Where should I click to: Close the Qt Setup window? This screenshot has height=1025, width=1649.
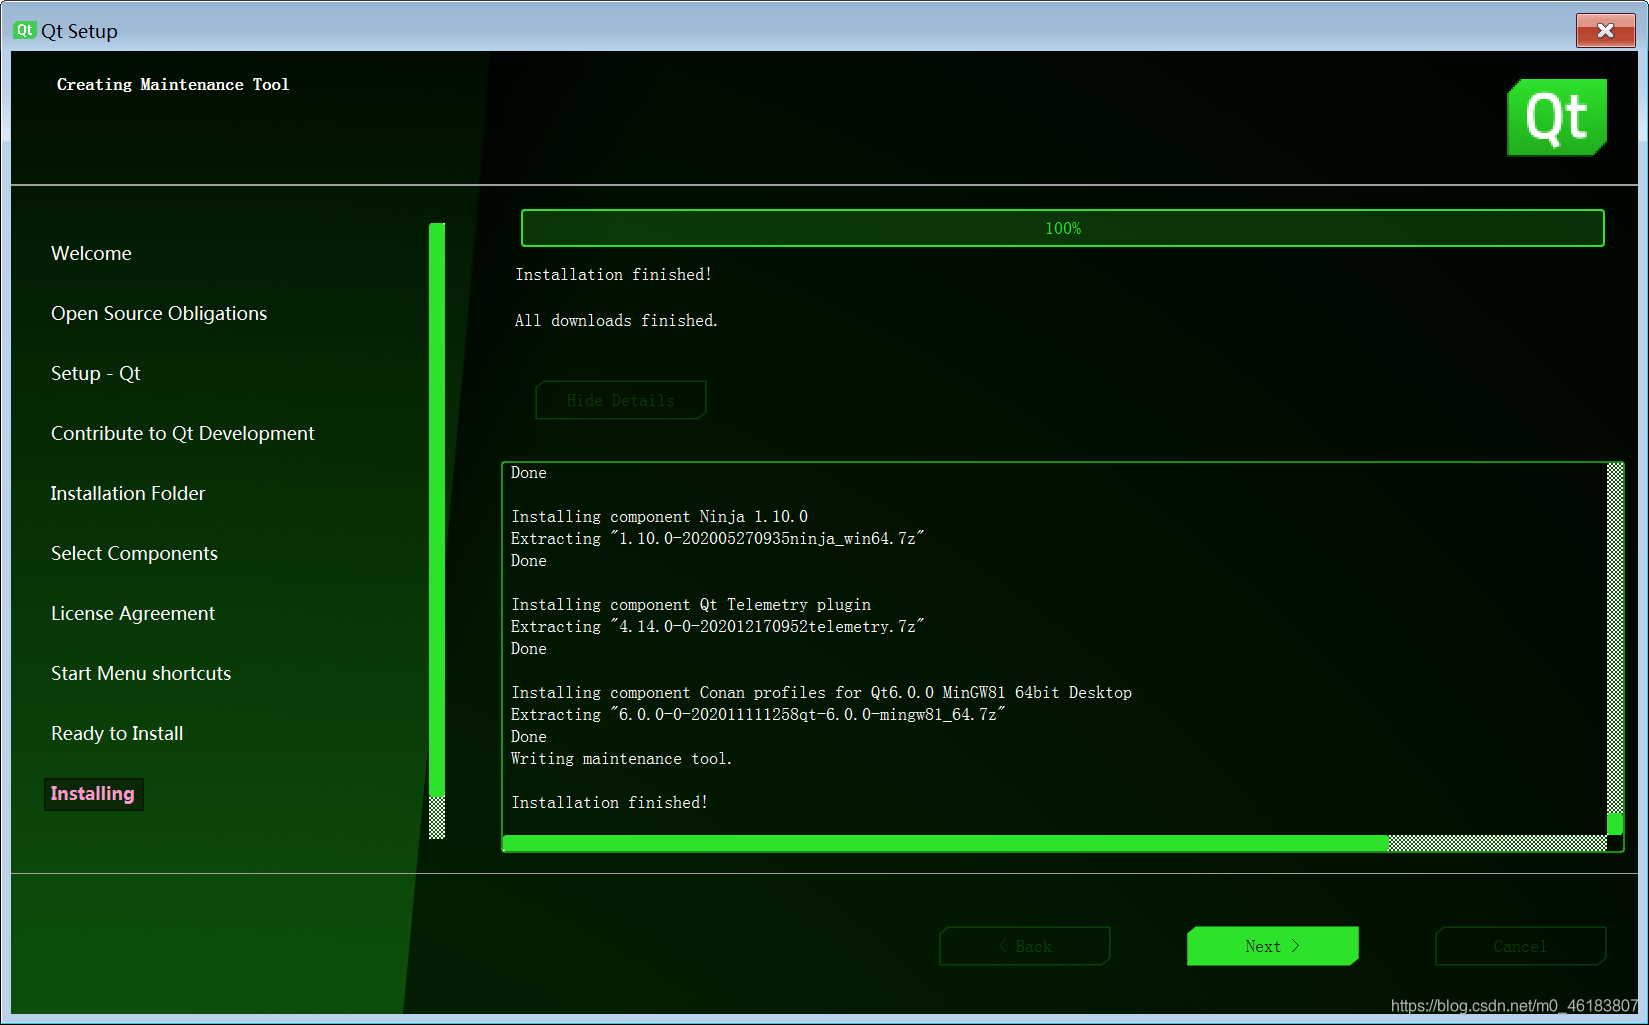click(x=1605, y=30)
